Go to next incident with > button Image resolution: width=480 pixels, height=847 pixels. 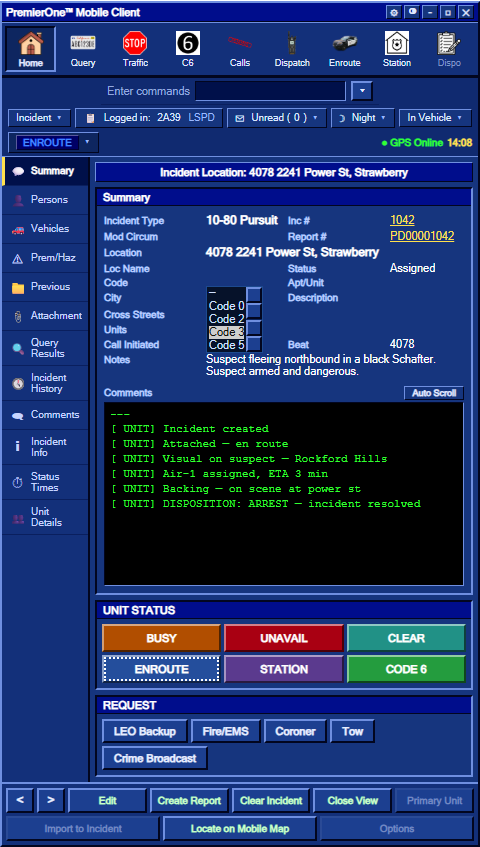(x=51, y=801)
